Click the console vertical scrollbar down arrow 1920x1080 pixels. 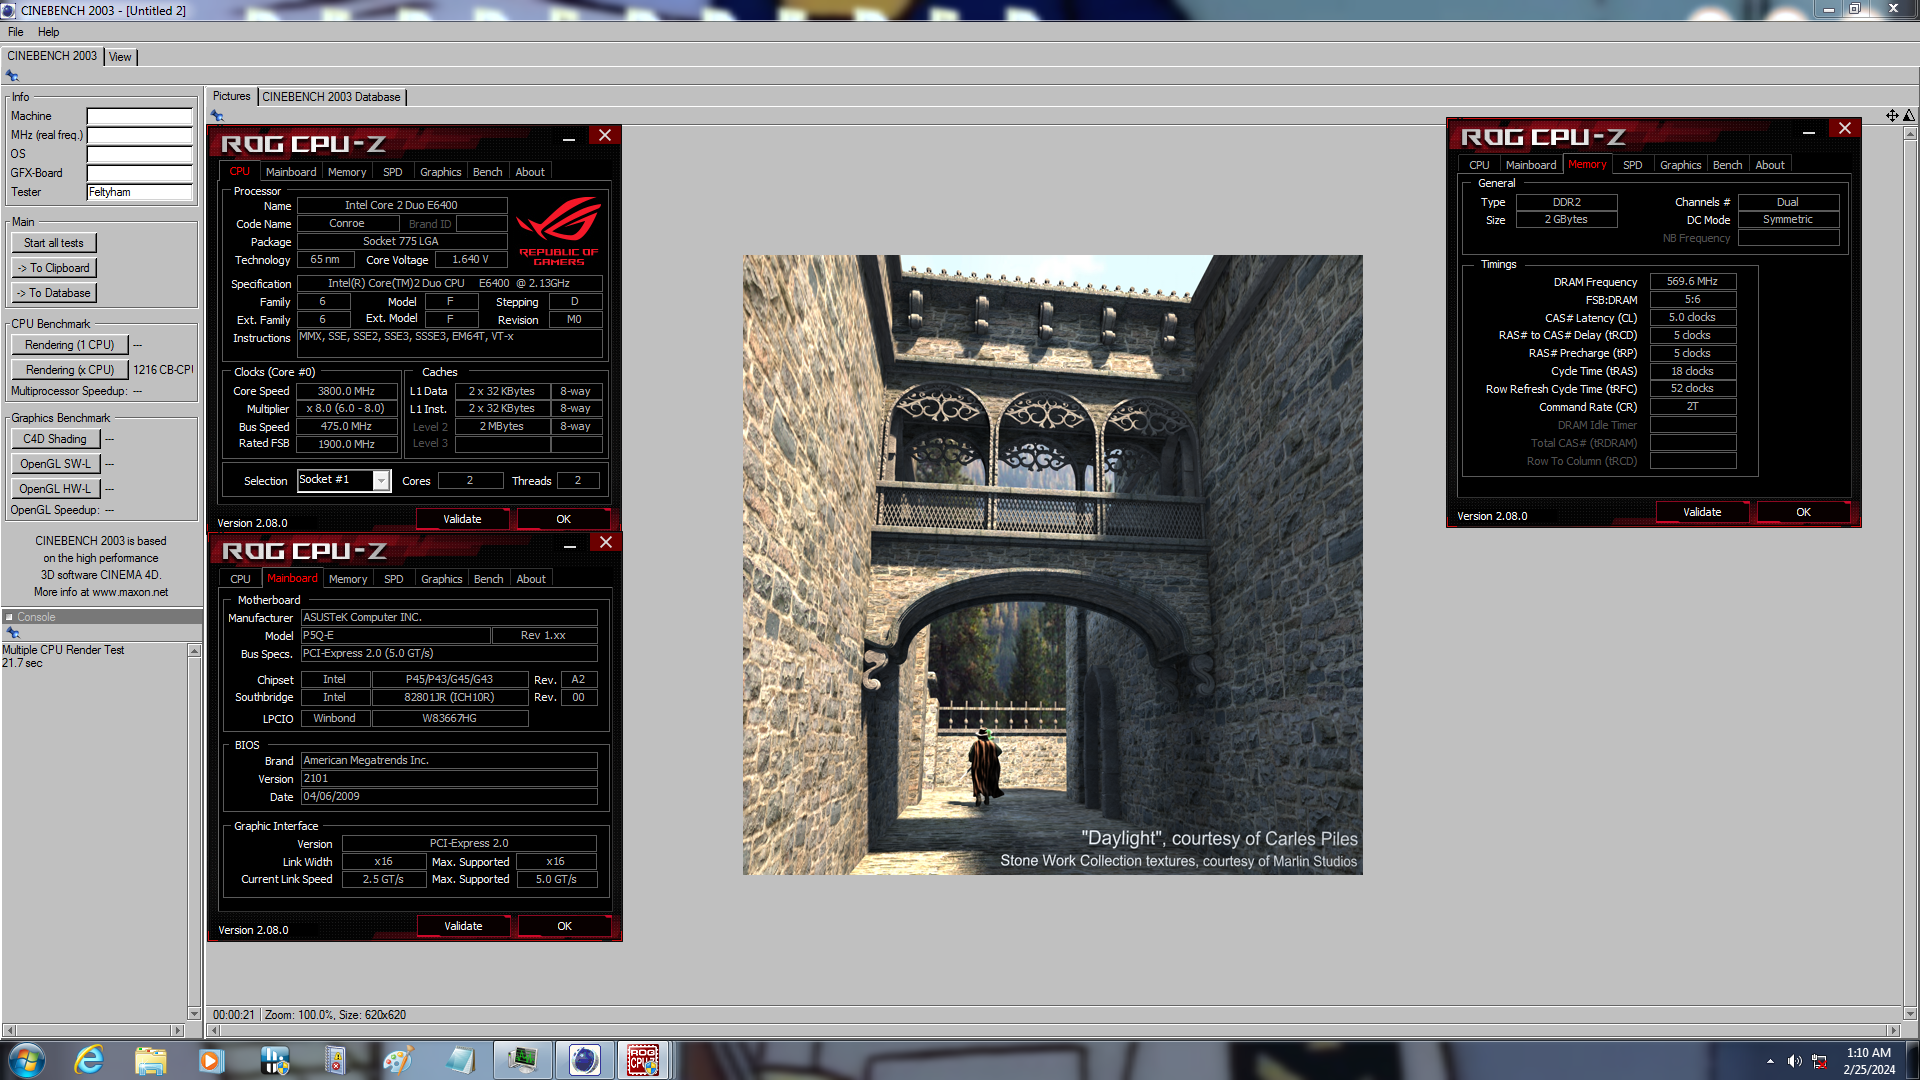[x=194, y=1013]
